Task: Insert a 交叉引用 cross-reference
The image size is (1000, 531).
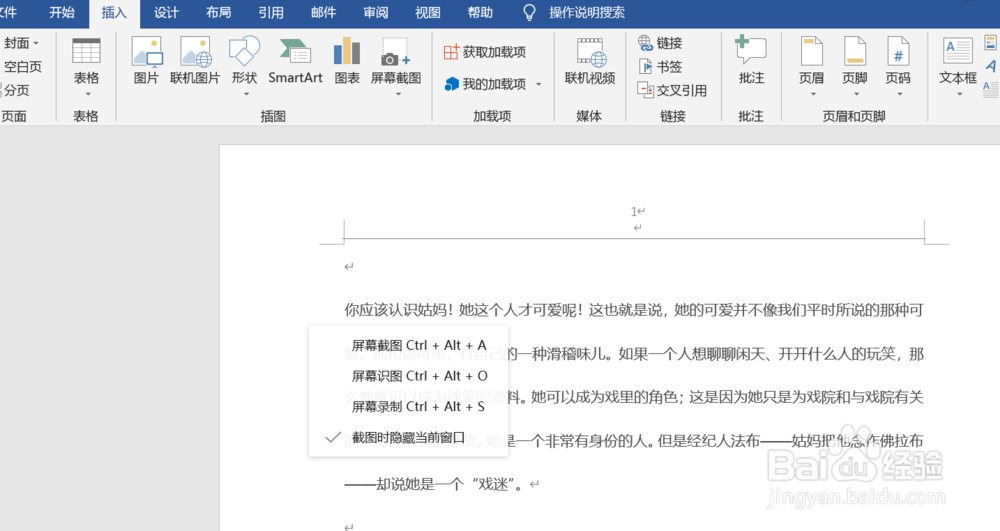Action: click(672, 91)
